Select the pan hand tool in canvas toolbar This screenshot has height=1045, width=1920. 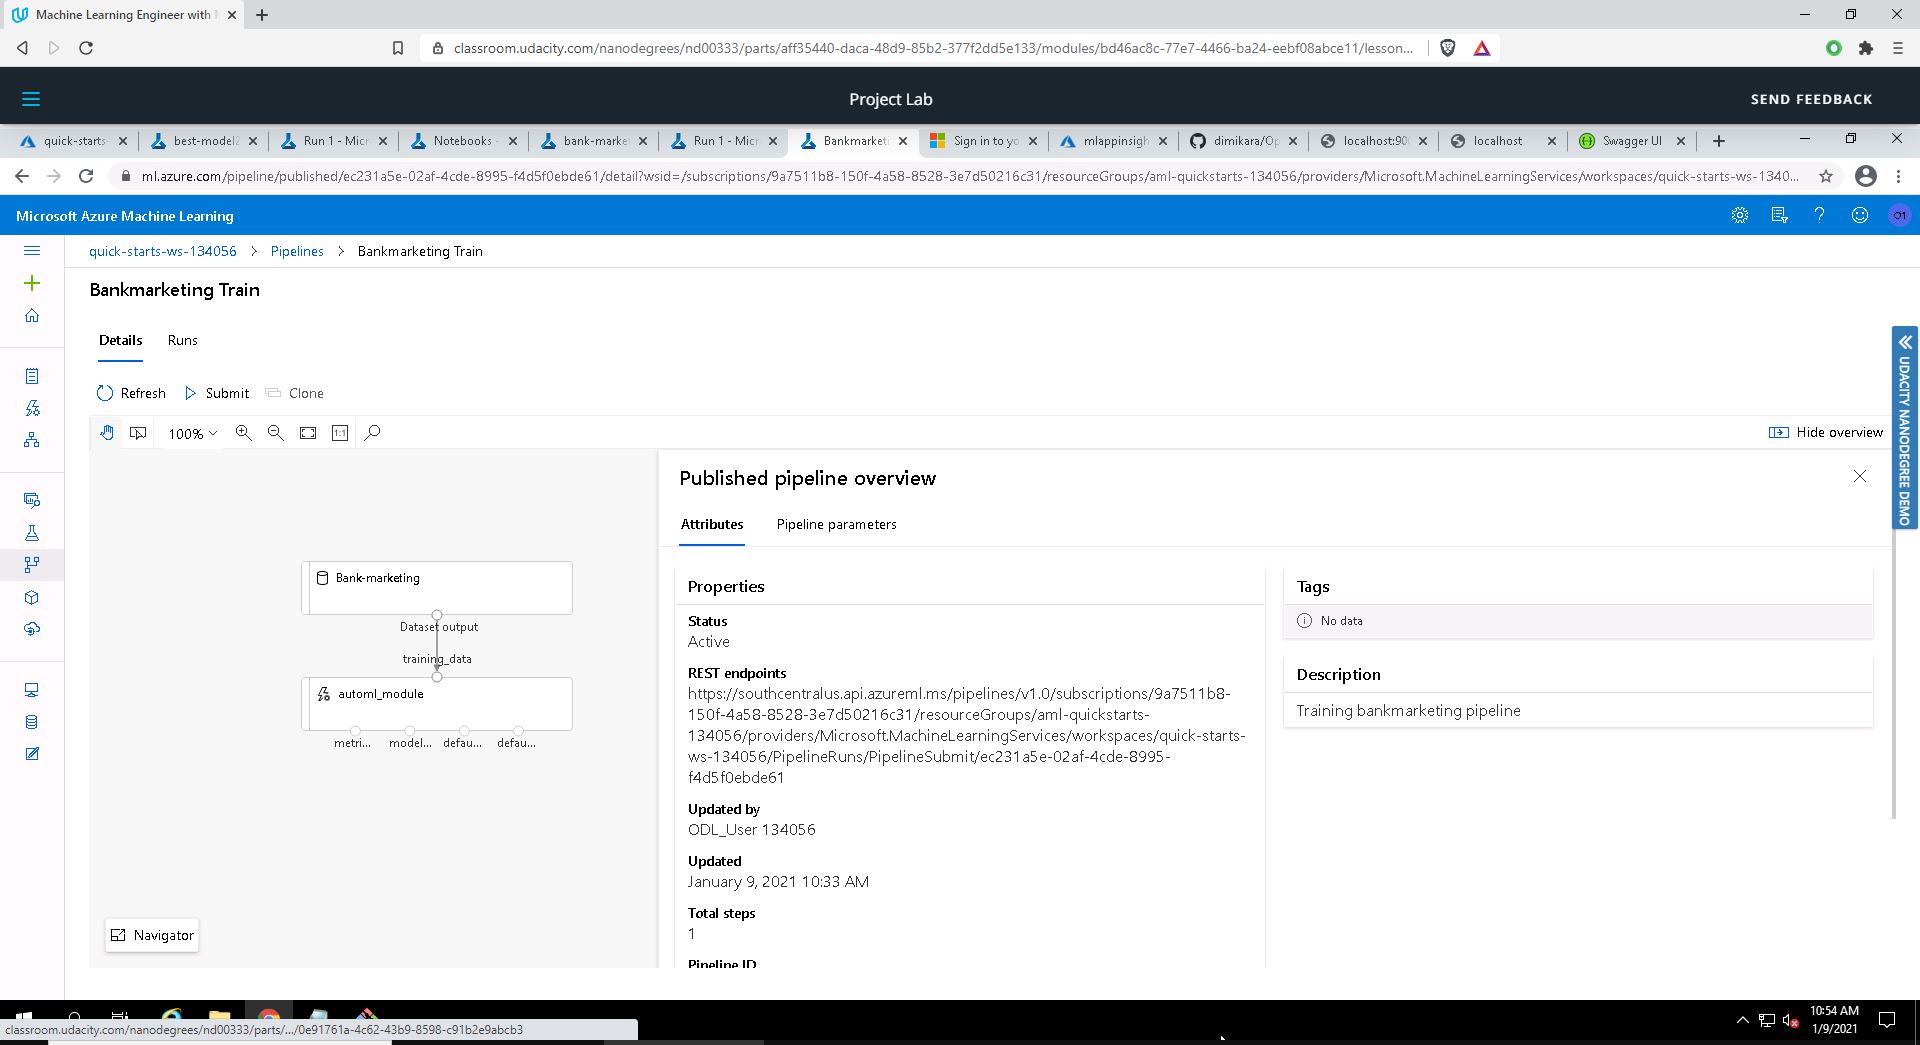click(x=106, y=433)
